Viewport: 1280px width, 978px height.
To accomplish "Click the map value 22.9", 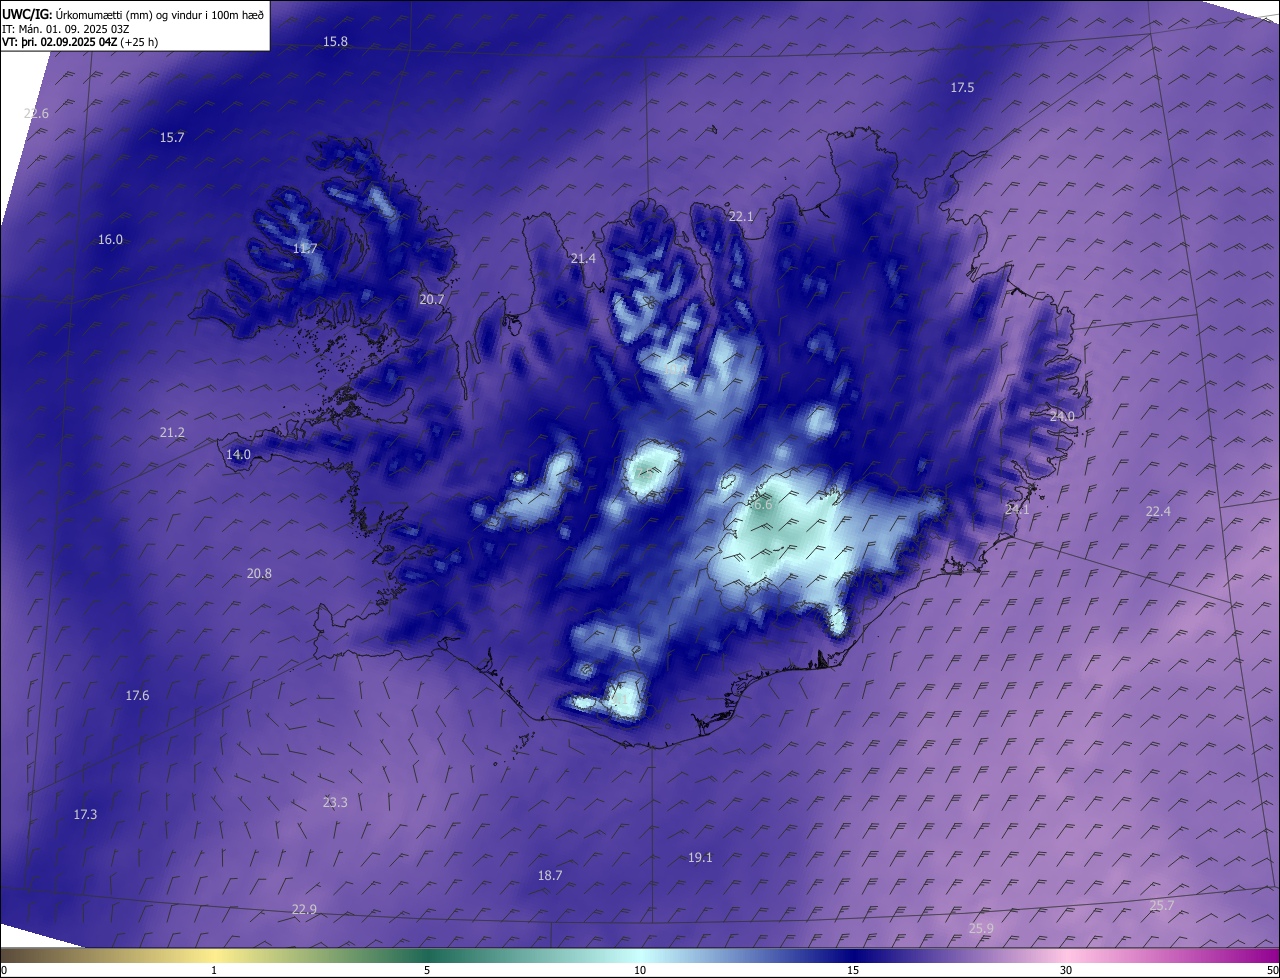I will click(x=304, y=909).
